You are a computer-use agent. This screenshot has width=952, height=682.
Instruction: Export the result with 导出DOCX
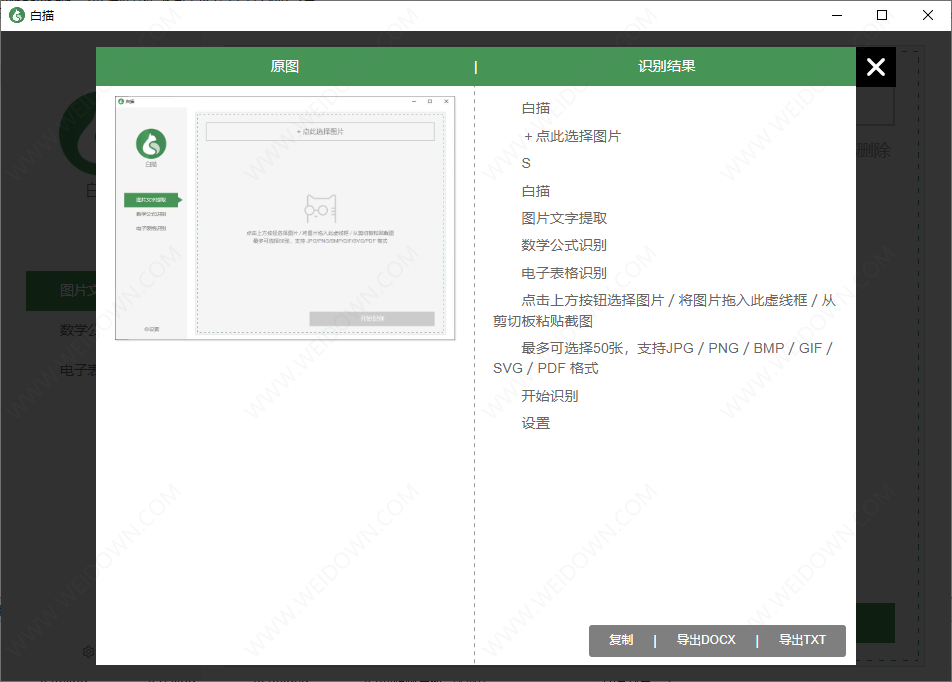(706, 640)
